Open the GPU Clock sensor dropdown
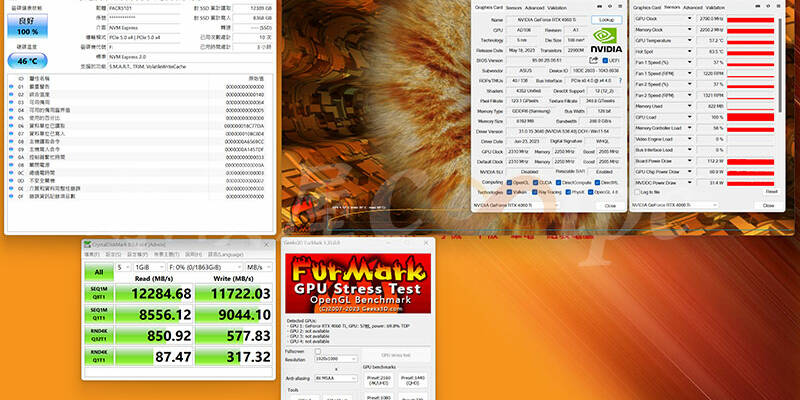This screenshot has height=400, width=800. tap(690, 18)
